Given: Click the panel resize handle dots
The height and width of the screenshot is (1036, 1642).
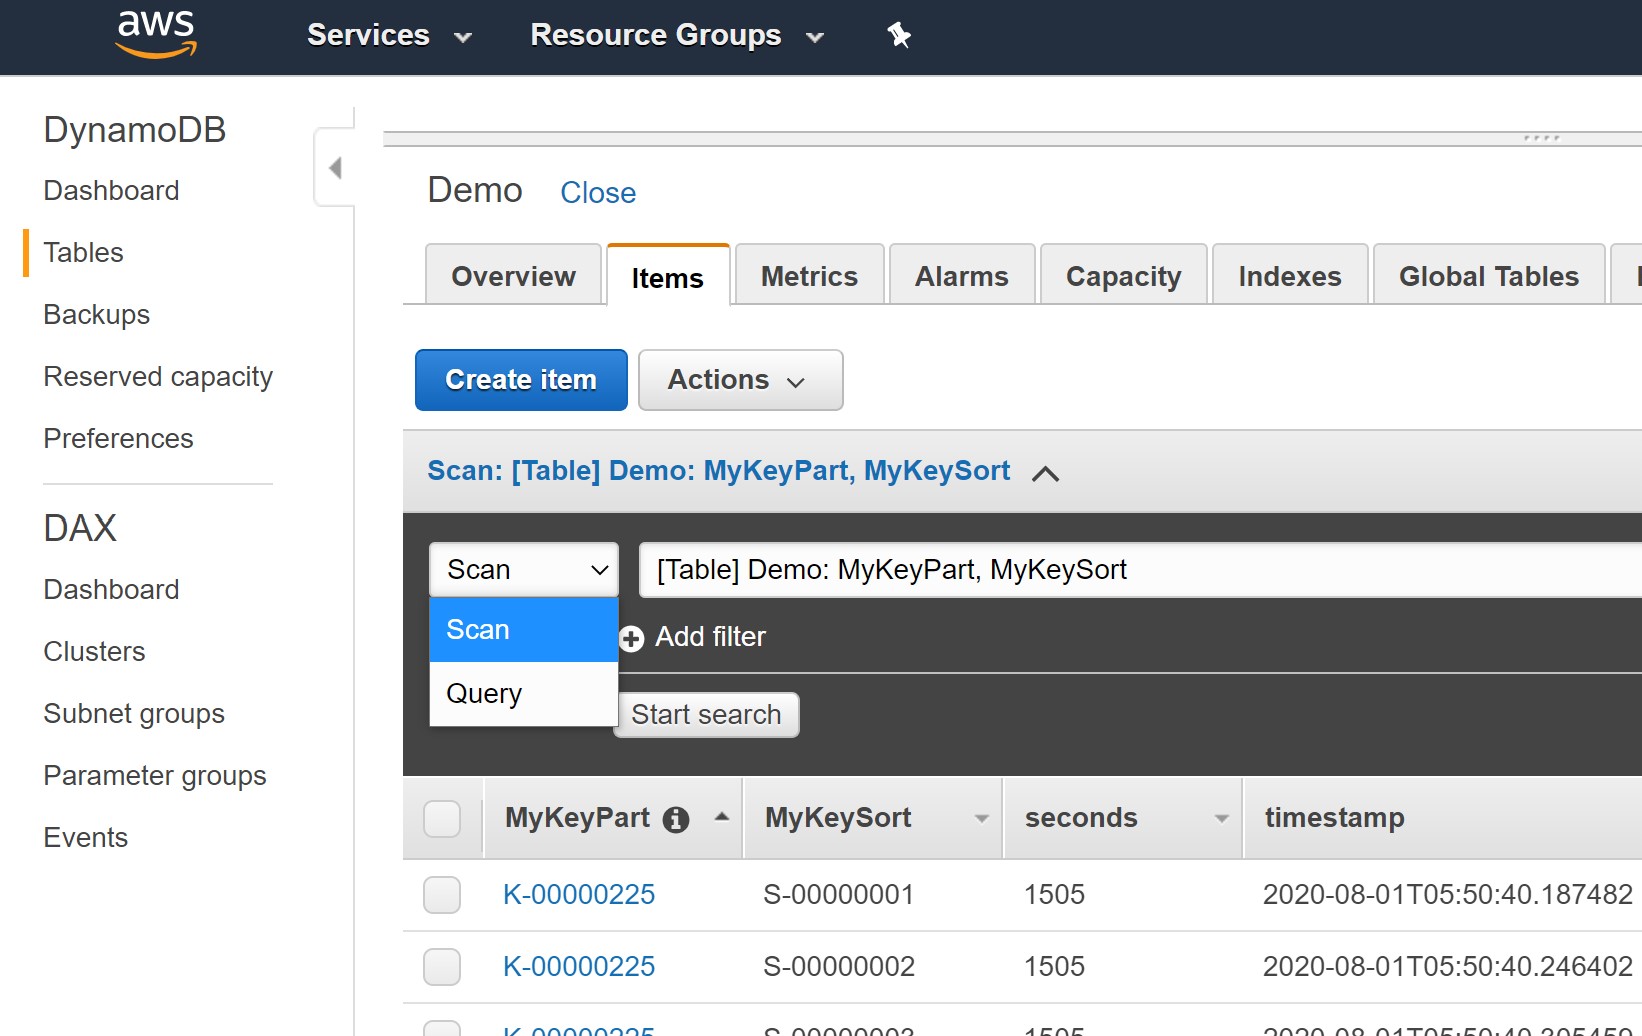Looking at the screenshot, I should (1541, 138).
